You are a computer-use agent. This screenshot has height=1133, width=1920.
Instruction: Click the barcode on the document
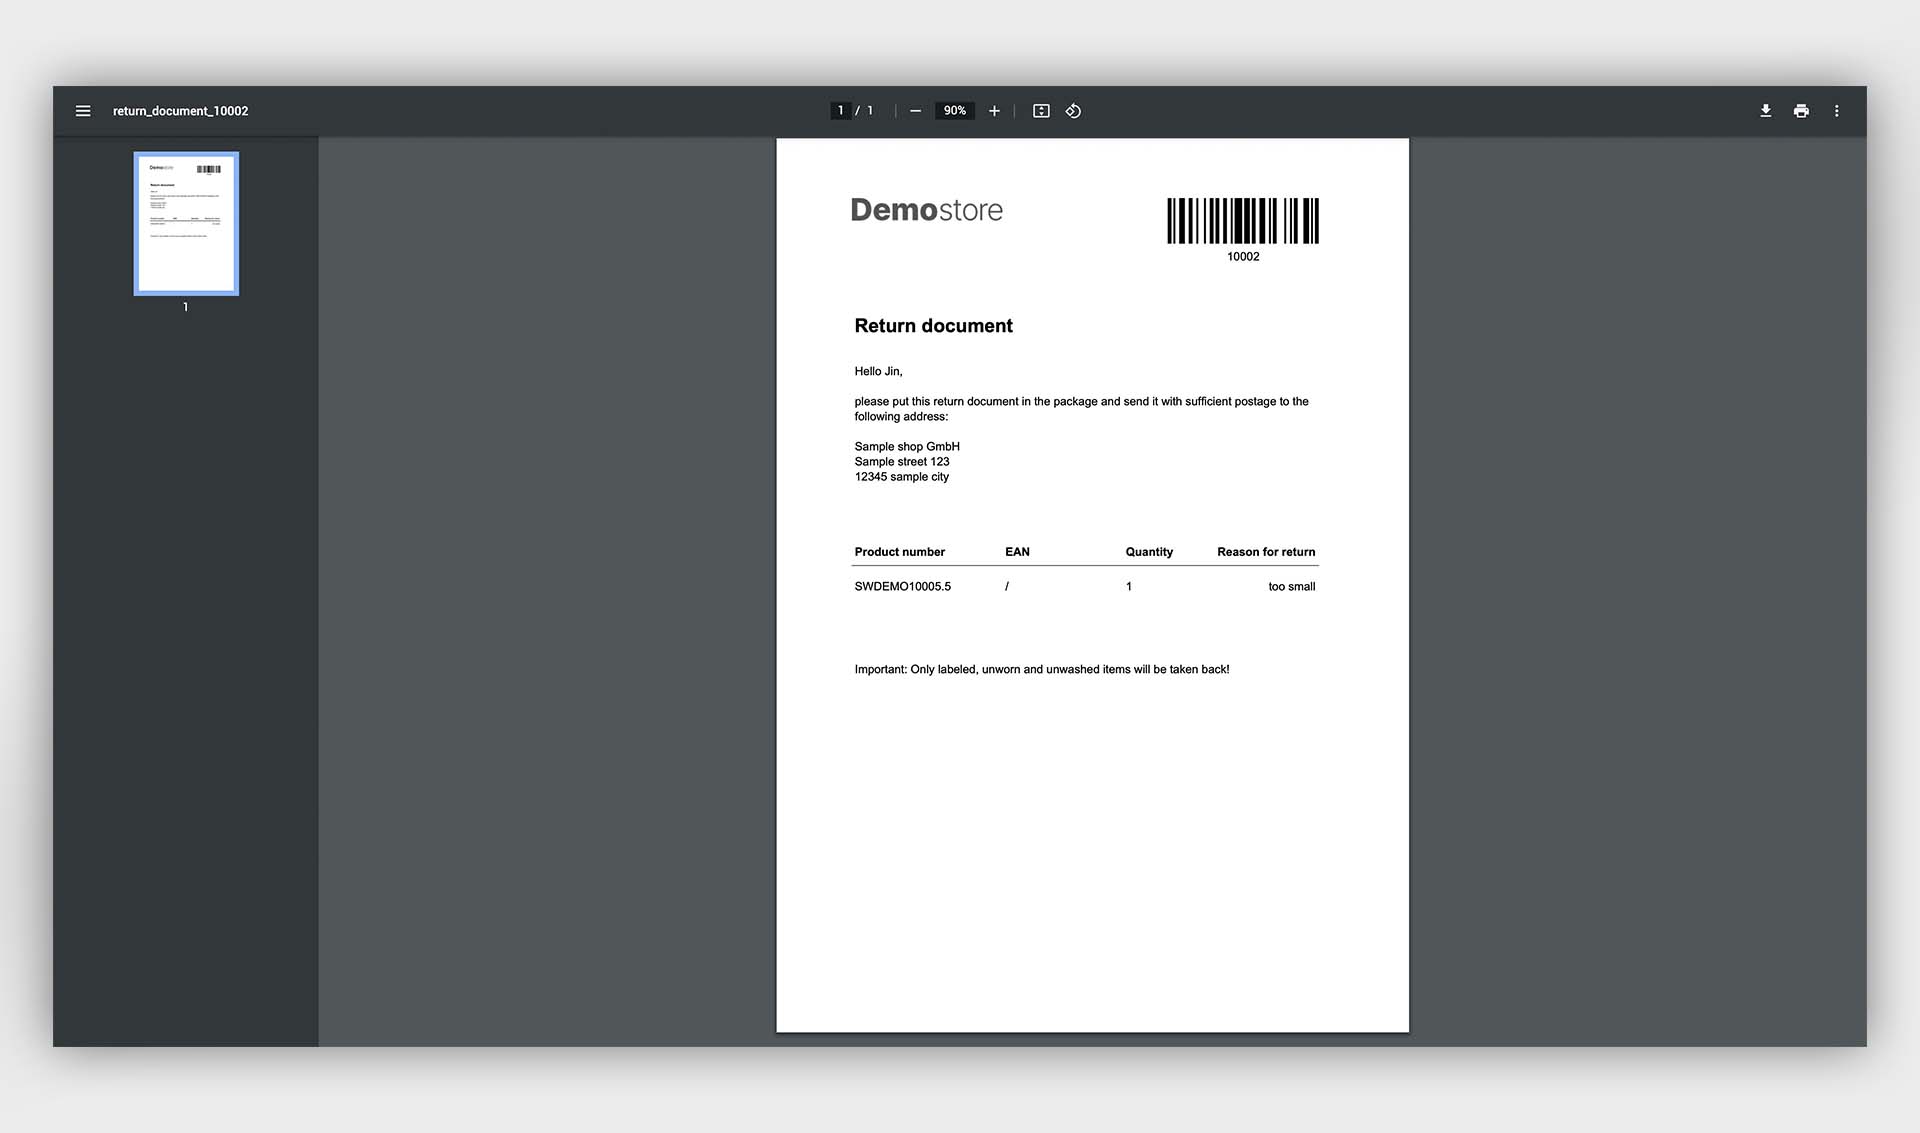[1243, 221]
